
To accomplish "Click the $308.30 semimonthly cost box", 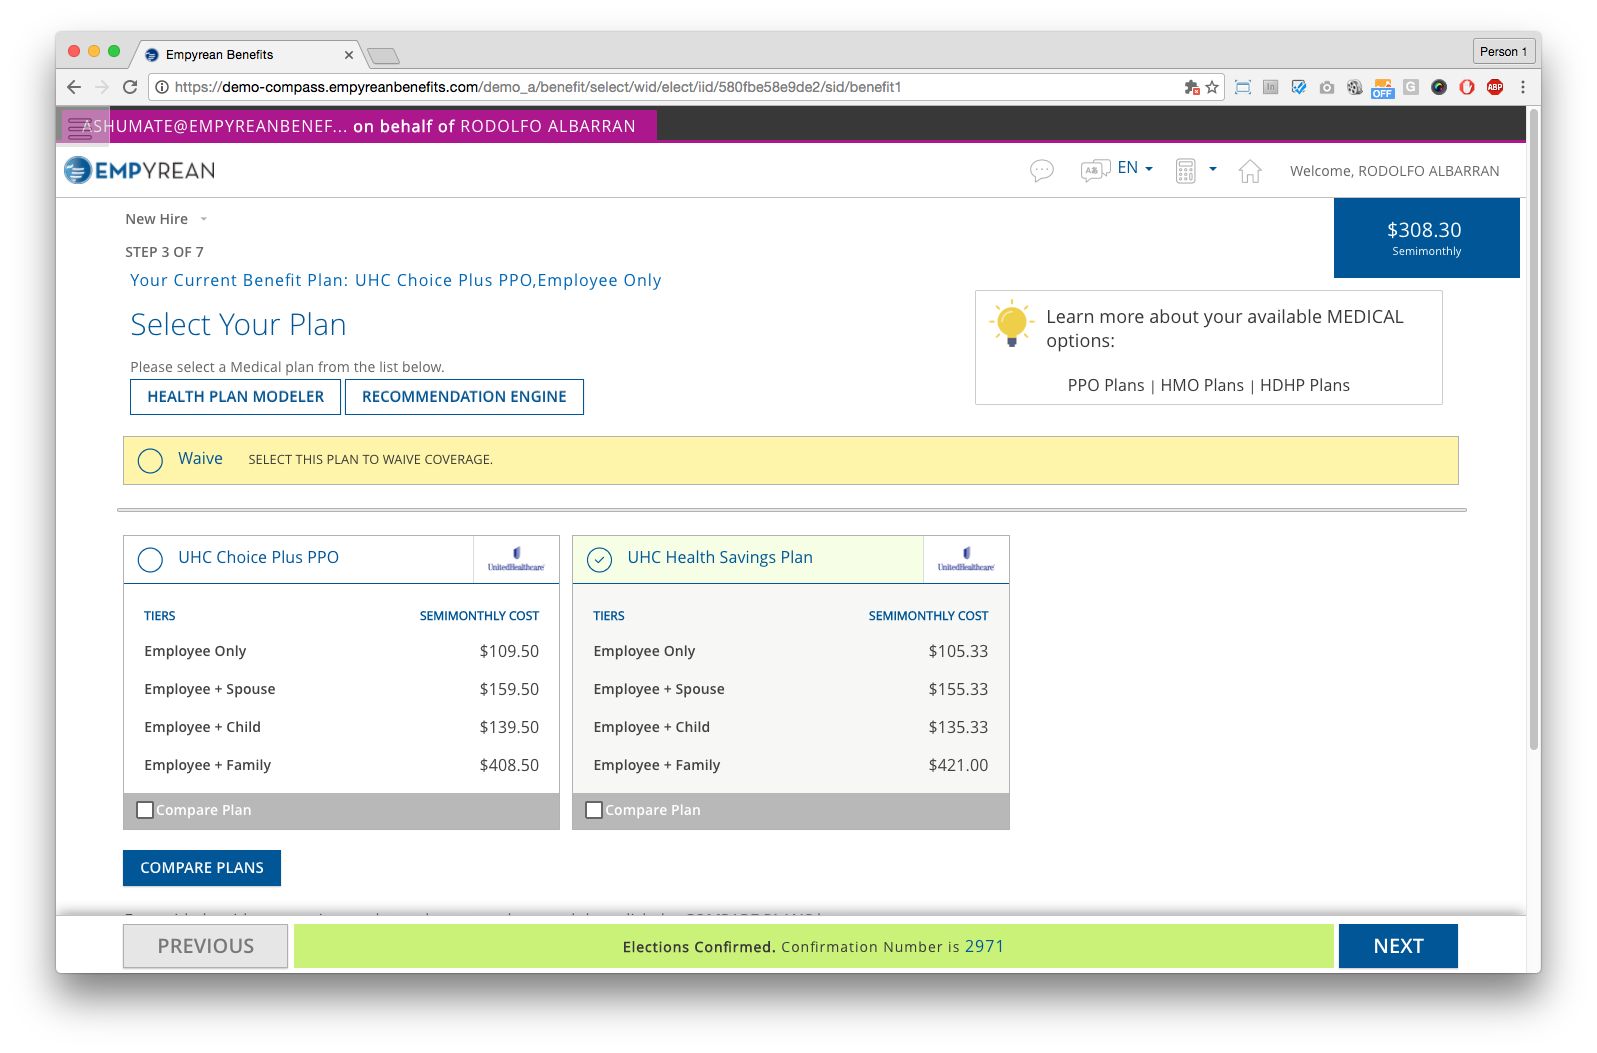I will (x=1426, y=238).
